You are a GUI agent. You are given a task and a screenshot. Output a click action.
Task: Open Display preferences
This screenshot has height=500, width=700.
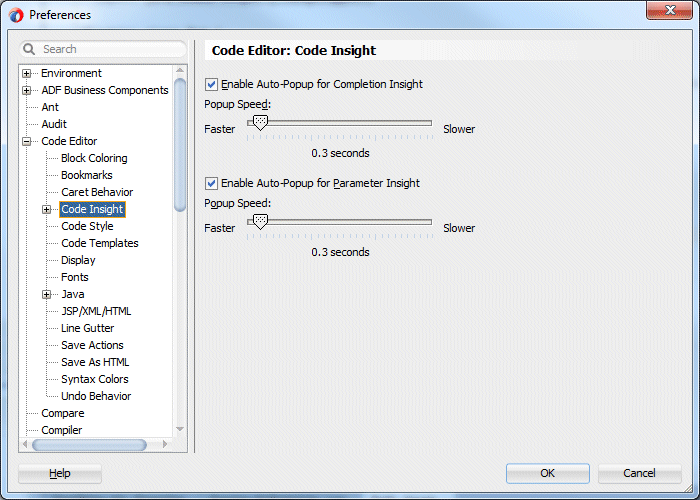click(78, 260)
